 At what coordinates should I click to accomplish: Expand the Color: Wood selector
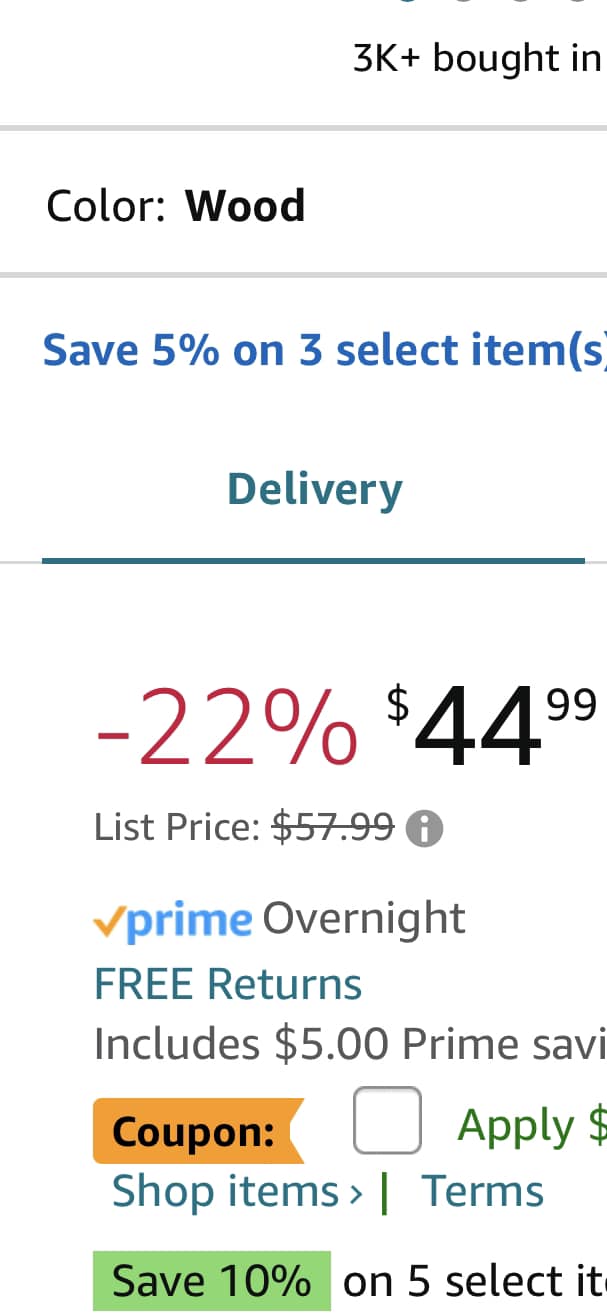(x=176, y=206)
